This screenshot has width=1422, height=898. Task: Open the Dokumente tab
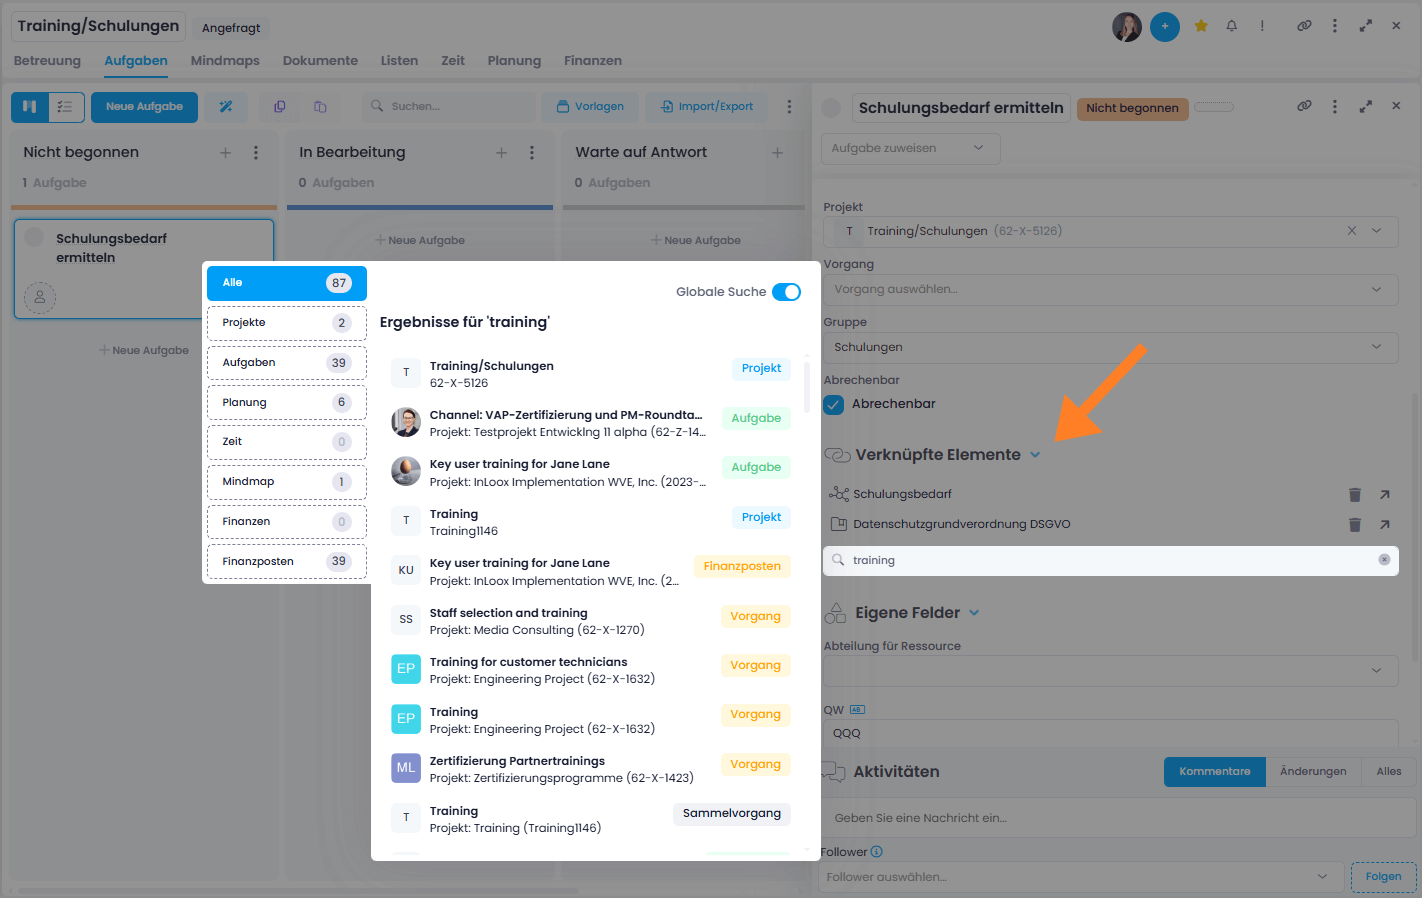(x=320, y=61)
